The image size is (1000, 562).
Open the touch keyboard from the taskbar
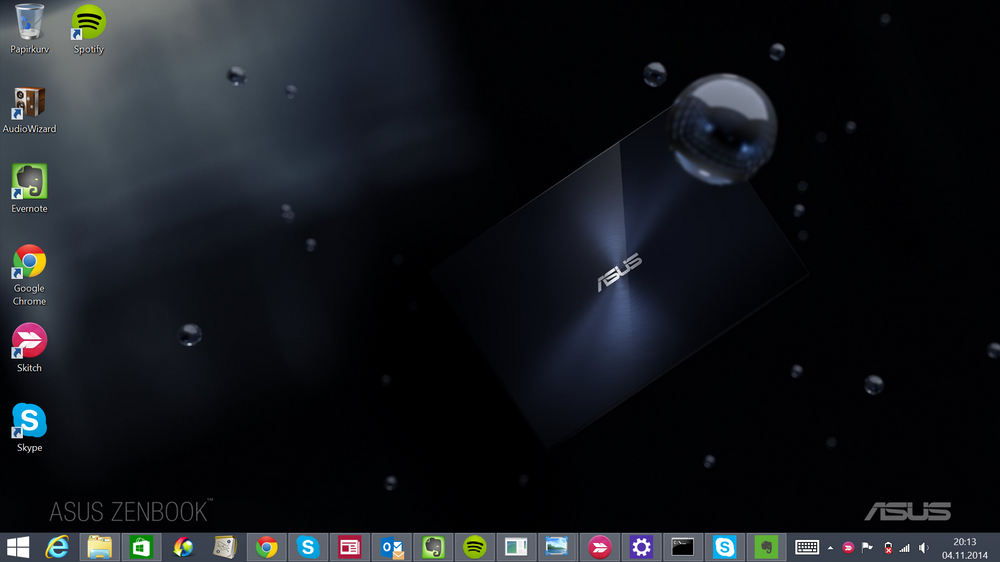(807, 547)
